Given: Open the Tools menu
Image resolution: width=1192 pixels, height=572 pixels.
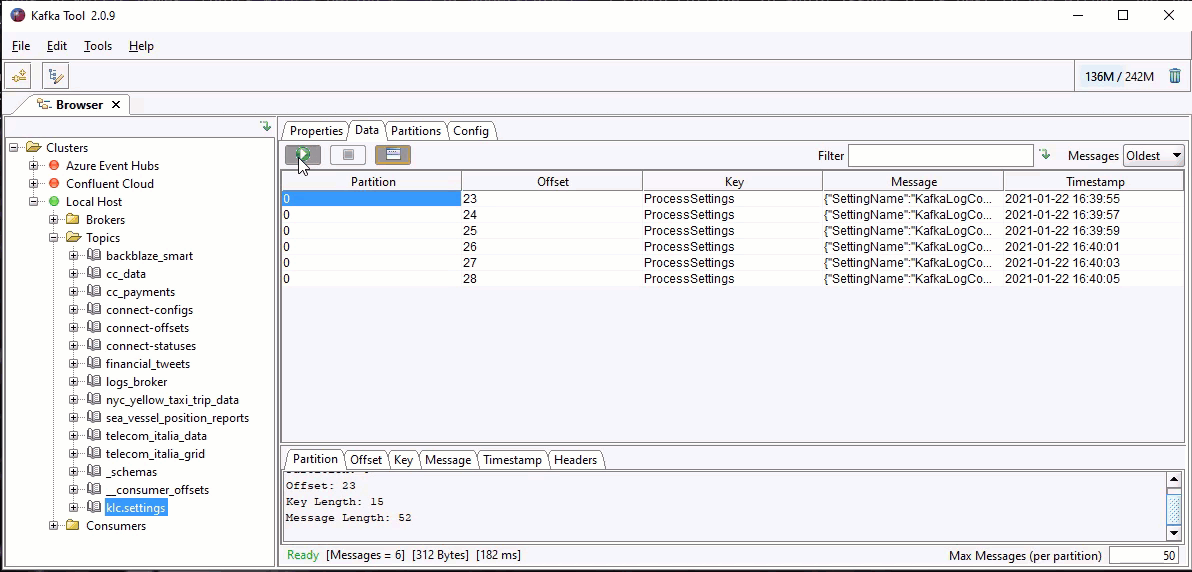Looking at the screenshot, I should [97, 46].
